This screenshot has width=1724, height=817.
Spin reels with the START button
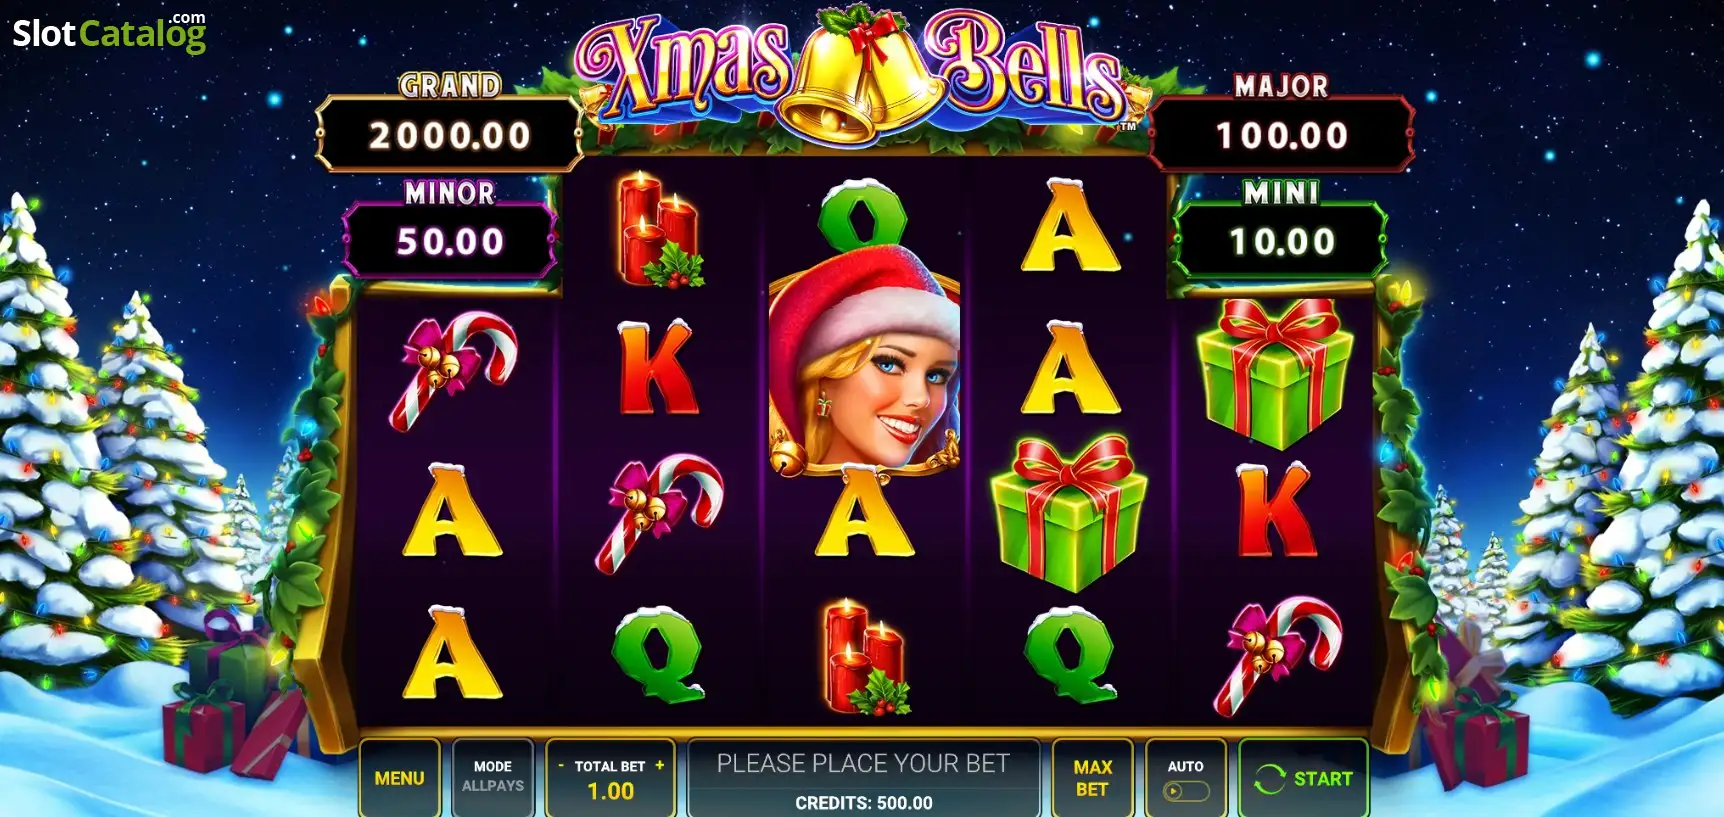1303,778
